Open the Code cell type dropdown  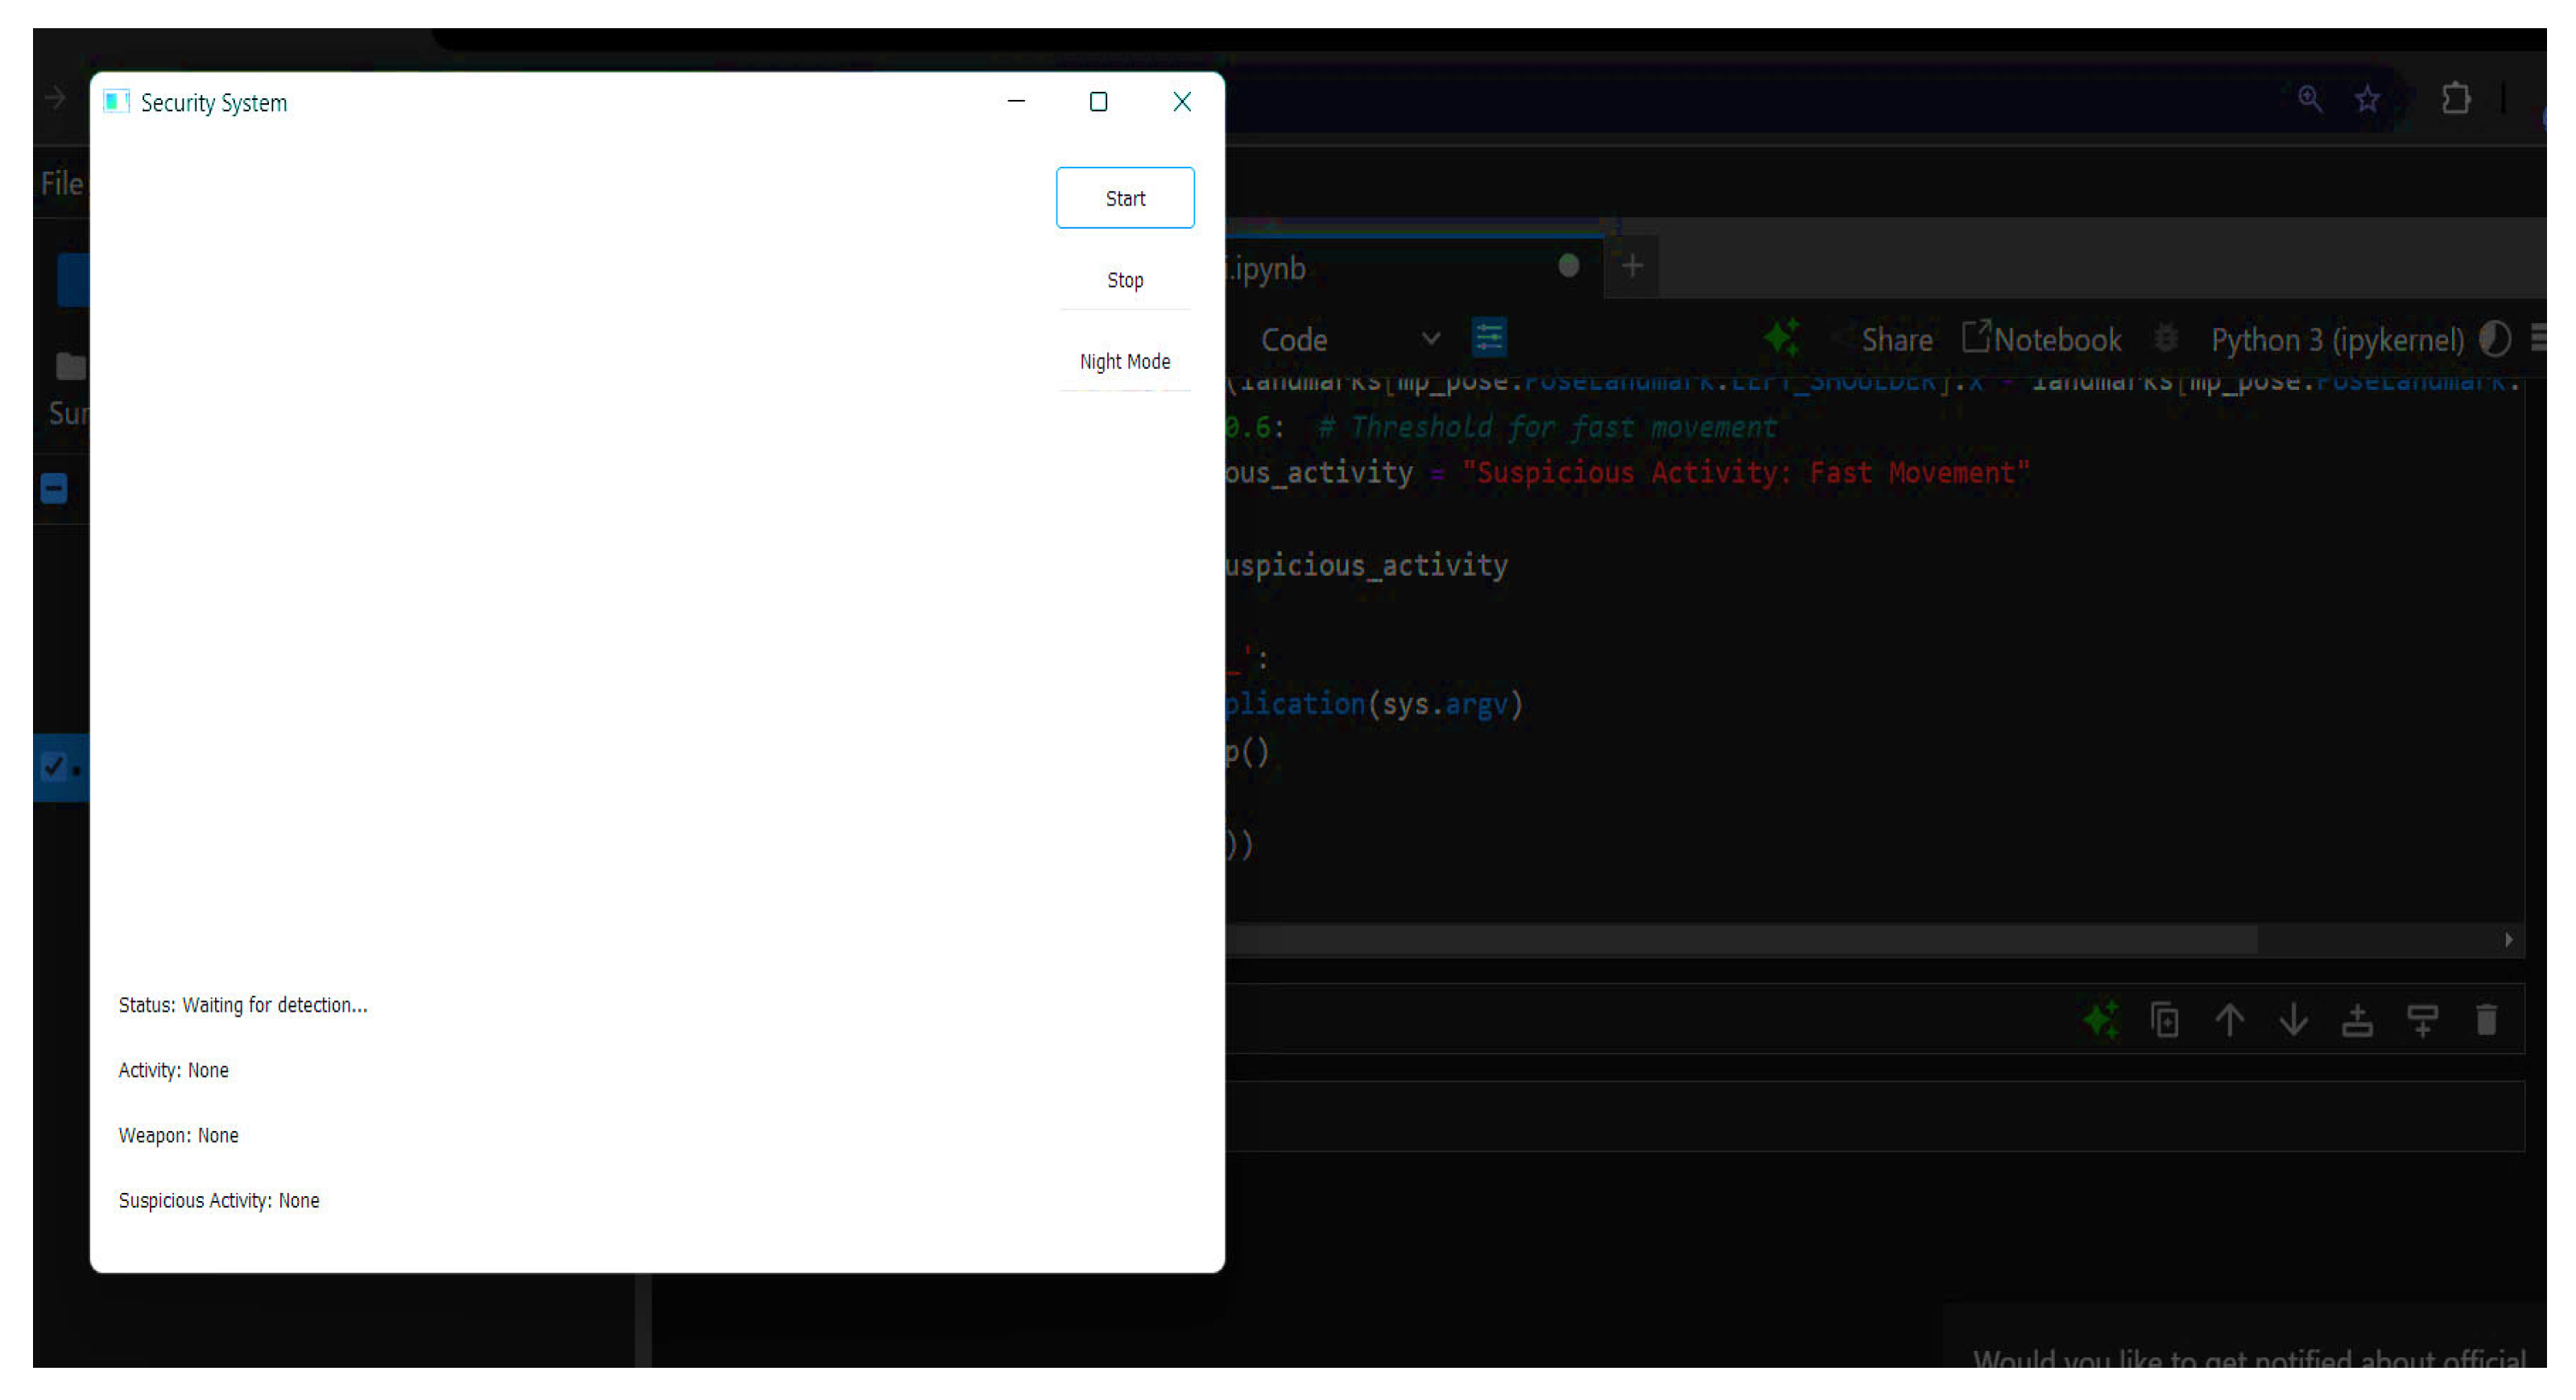click(x=1350, y=340)
